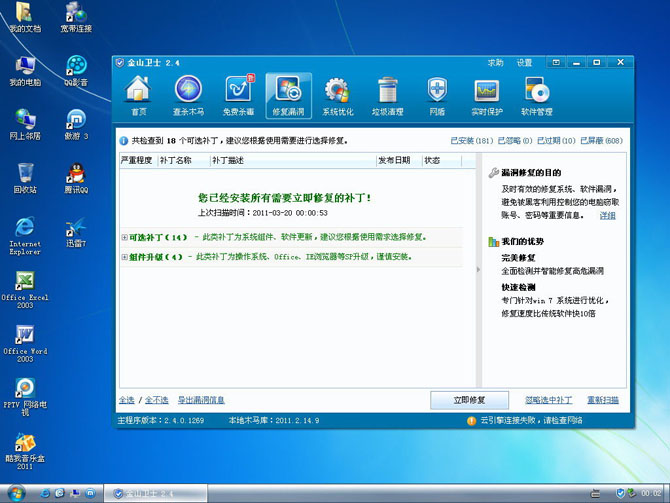This screenshot has height=503, width=670.
Task: Open 我的文档 desktop icon
Action: [x=25, y=17]
